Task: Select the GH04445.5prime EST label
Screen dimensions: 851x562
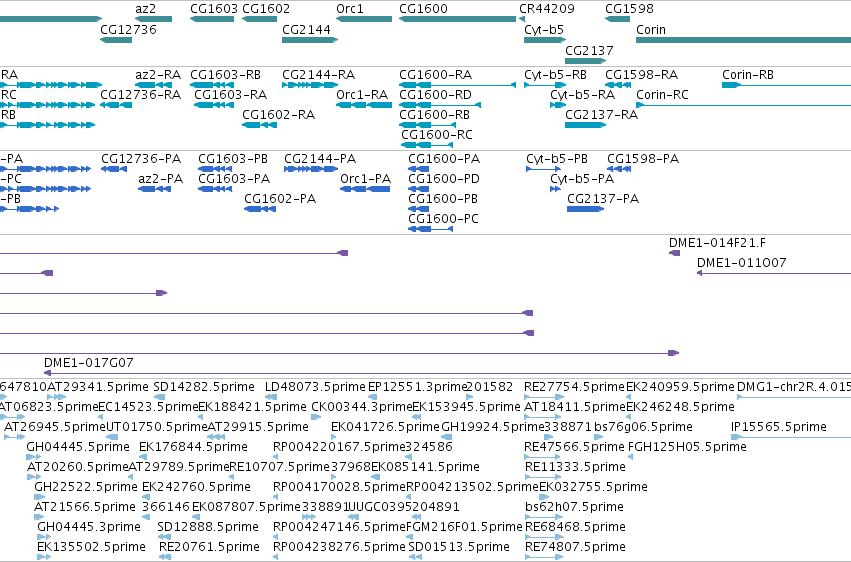Action: click(78, 446)
